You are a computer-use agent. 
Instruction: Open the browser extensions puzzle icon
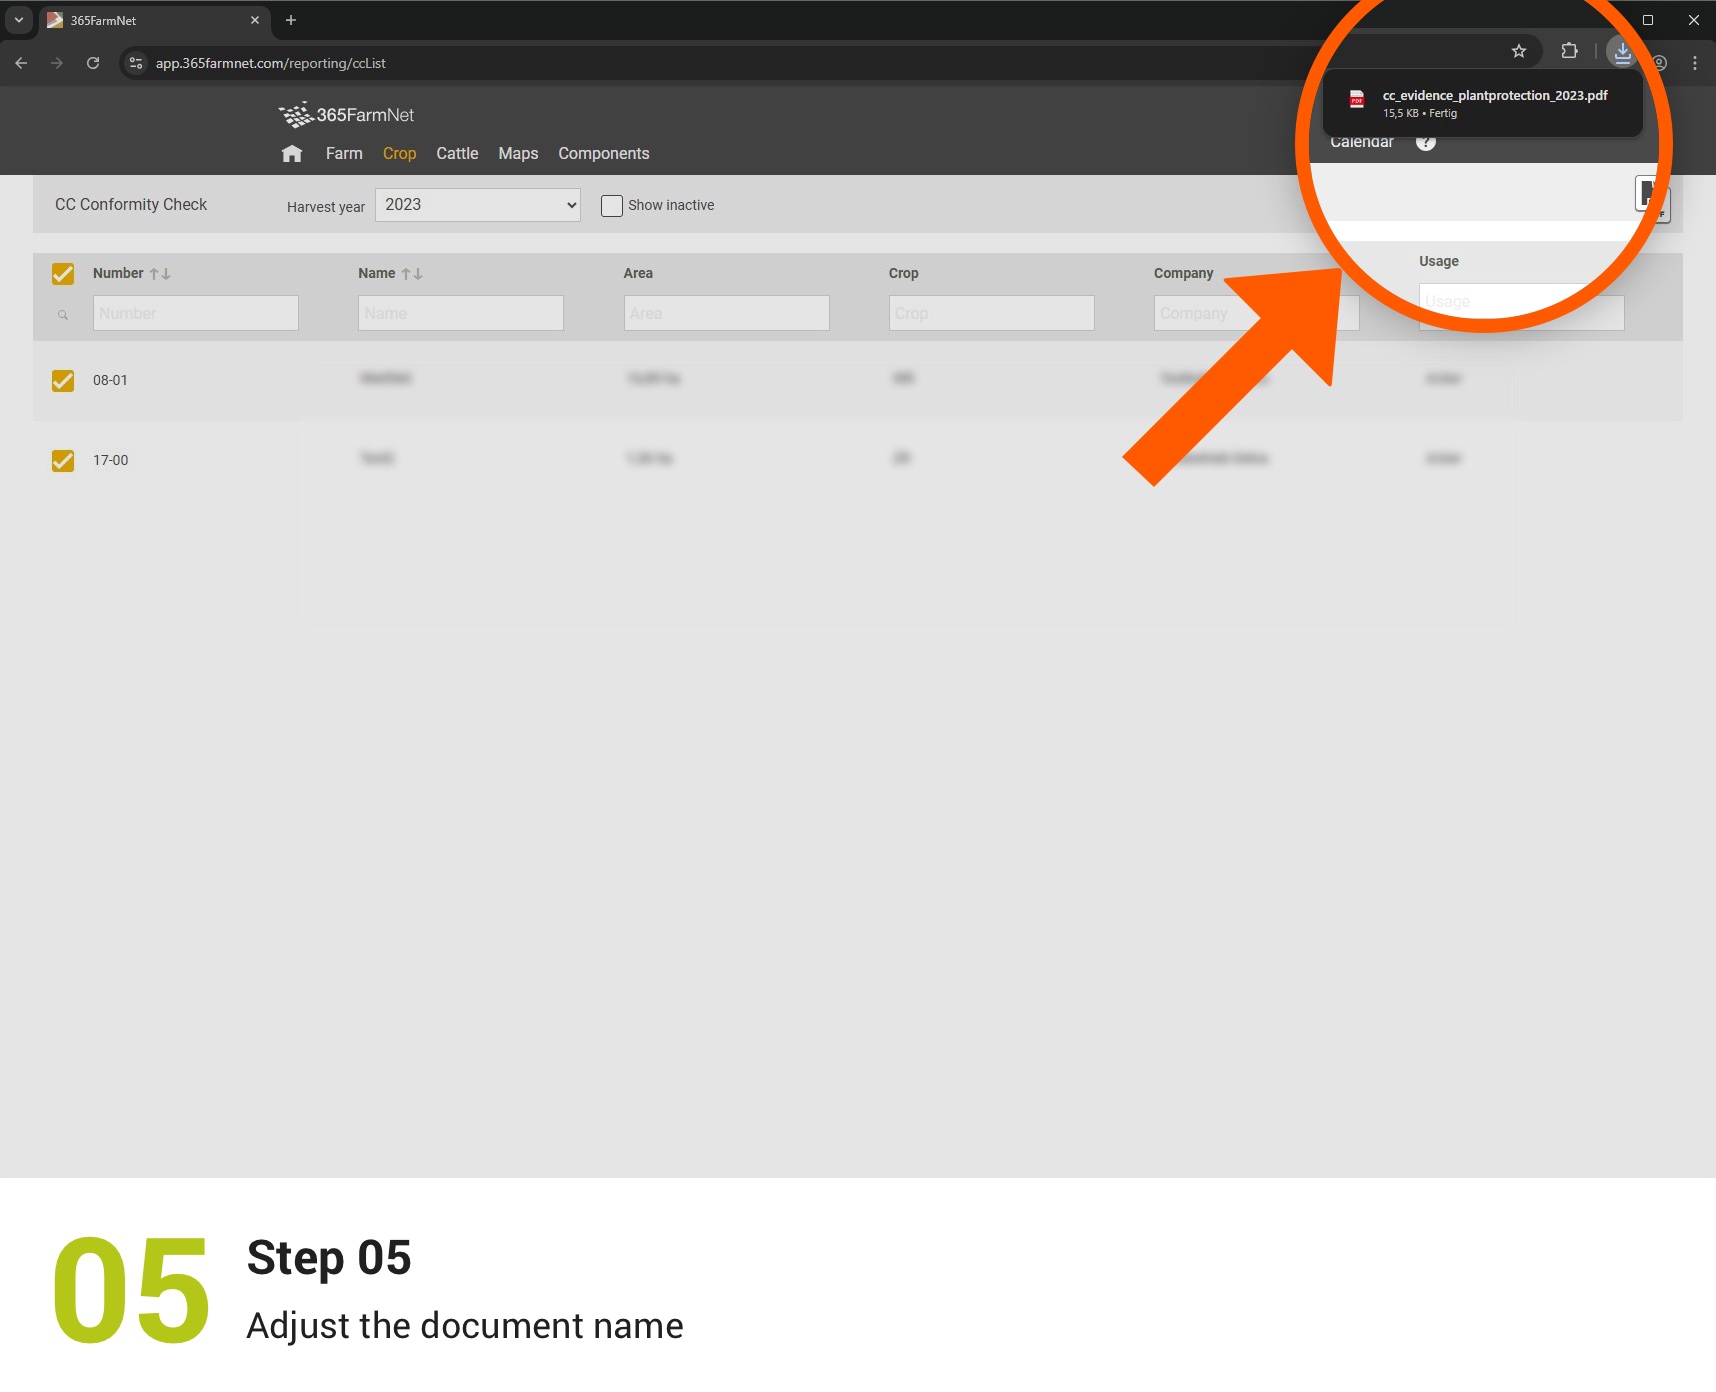1569,51
